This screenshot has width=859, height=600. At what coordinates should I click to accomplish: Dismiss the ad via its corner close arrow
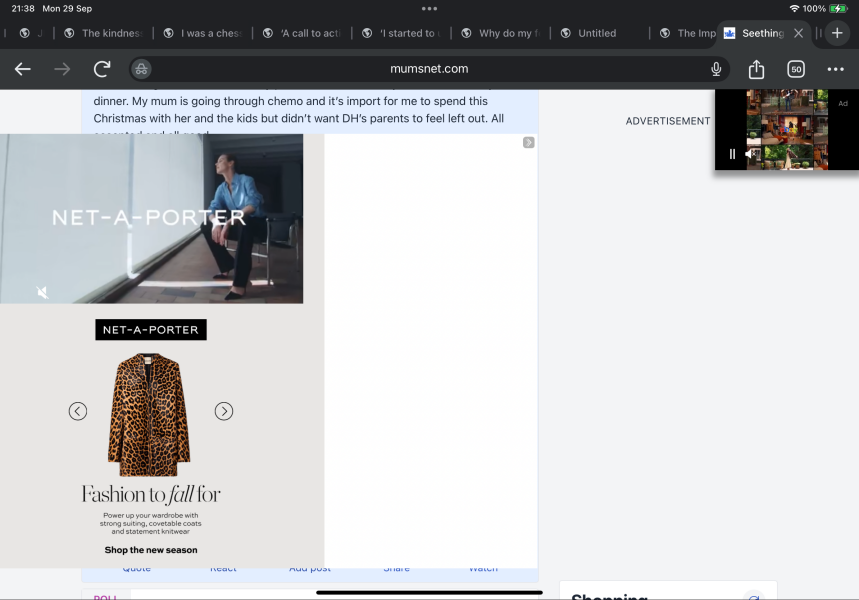(528, 142)
